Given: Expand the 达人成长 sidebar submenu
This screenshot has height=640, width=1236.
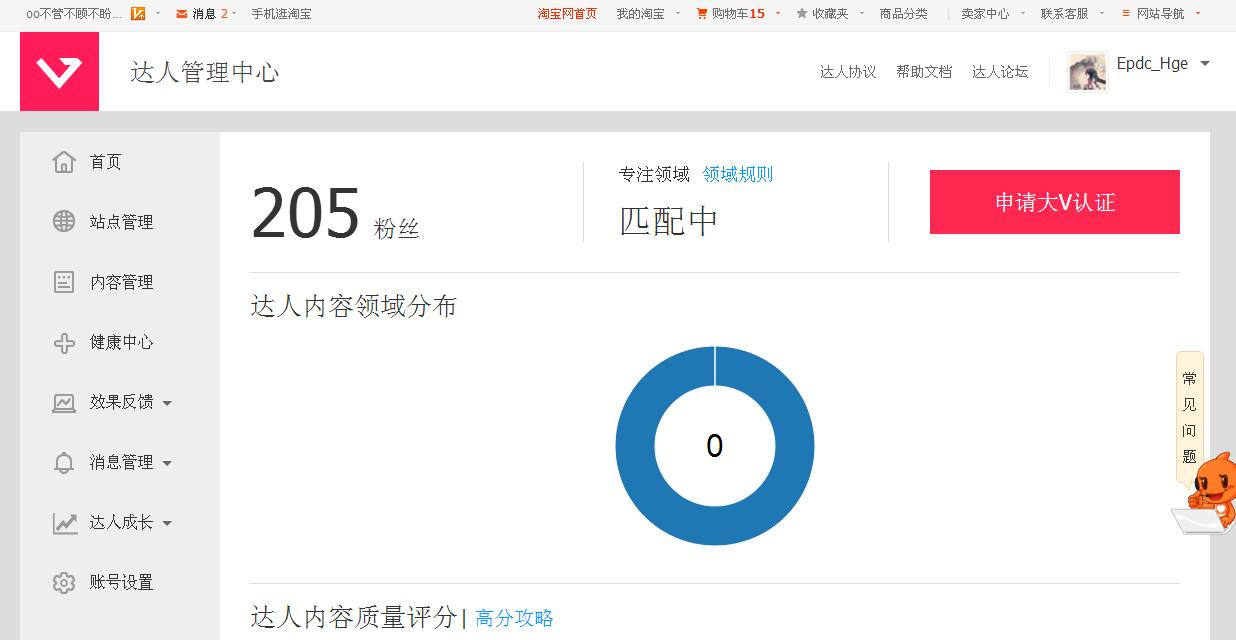Looking at the screenshot, I should tap(167, 523).
